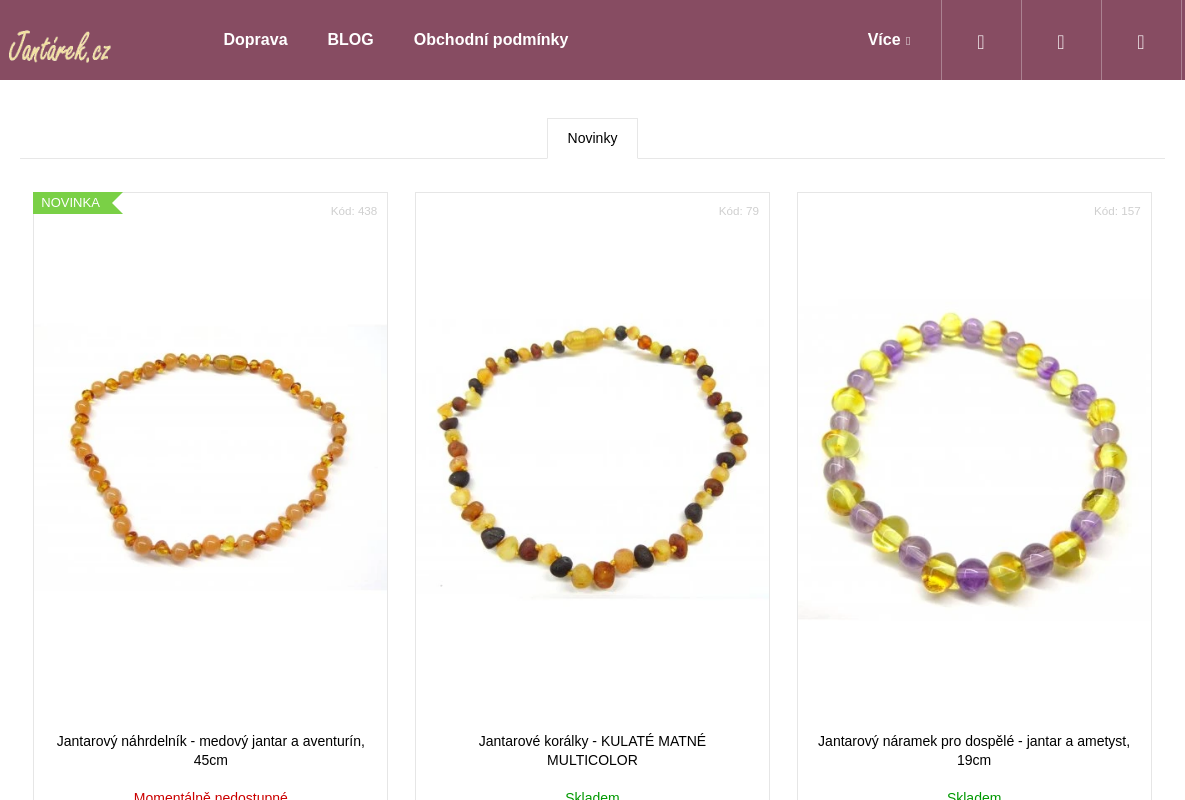Go to the BLOG page
The image size is (1200, 800).
point(350,40)
